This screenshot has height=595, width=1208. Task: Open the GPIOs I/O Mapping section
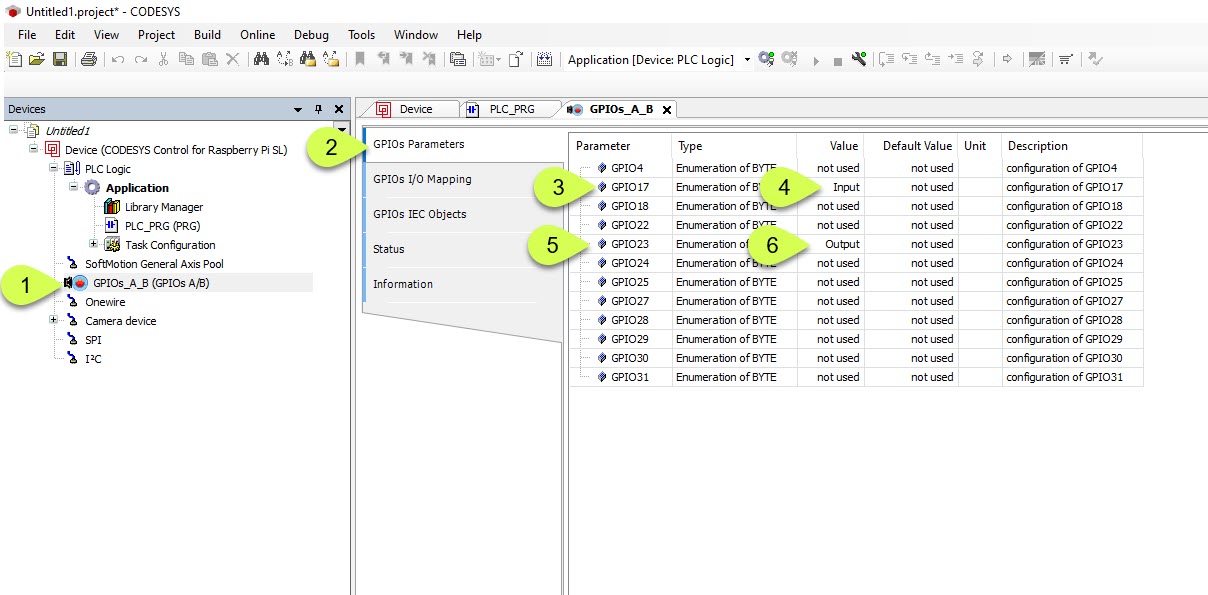[x=422, y=179]
